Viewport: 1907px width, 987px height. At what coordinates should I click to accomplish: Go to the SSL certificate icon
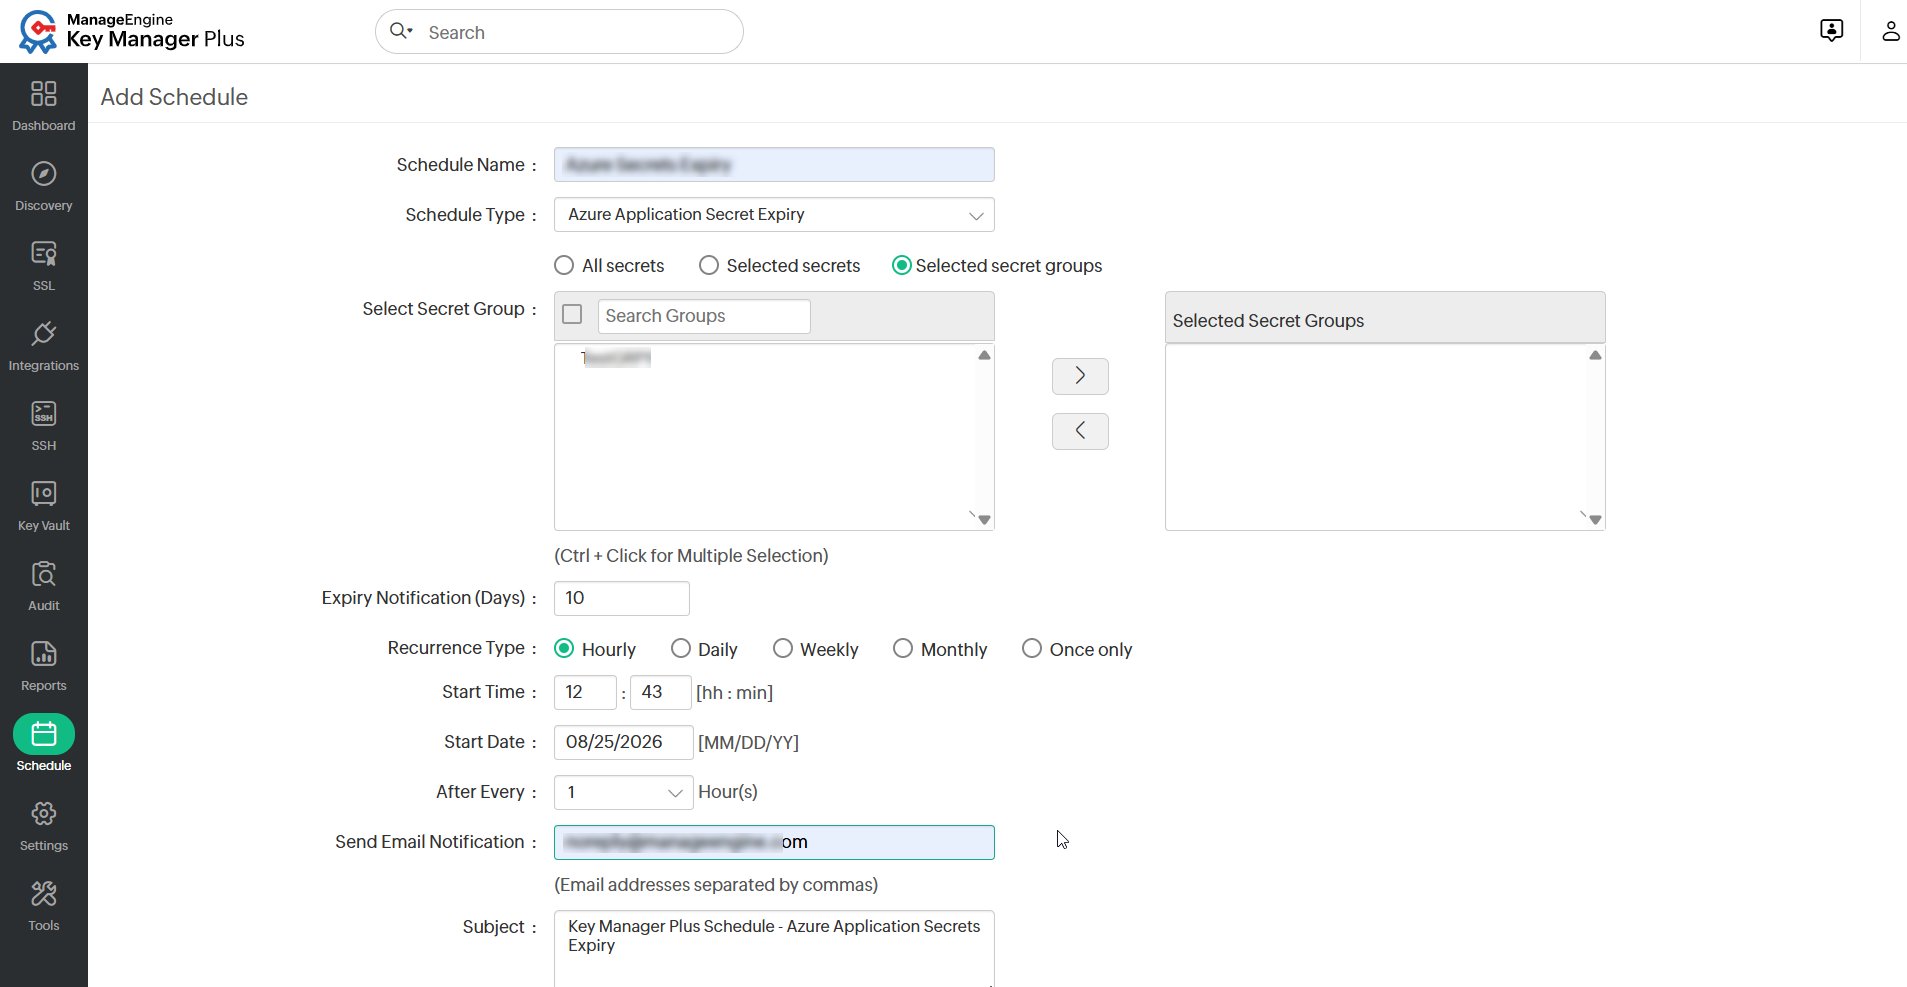point(44,254)
